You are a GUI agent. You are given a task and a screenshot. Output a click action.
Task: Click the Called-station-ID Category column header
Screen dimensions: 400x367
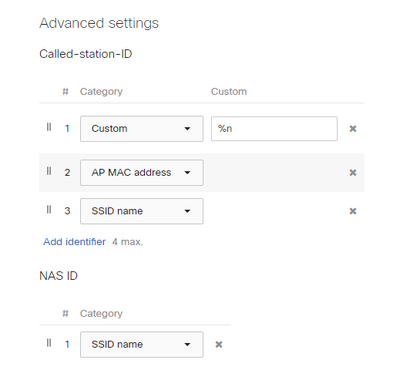point(101,92)
